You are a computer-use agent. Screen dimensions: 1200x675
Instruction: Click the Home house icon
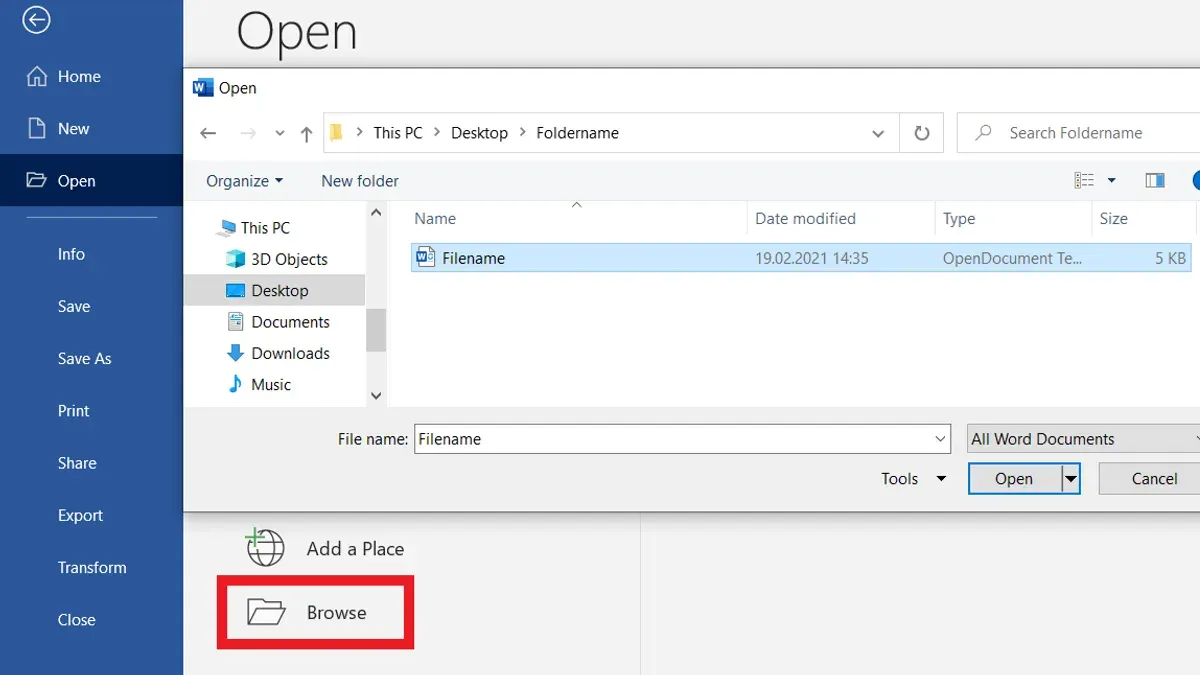pos(37,76)
